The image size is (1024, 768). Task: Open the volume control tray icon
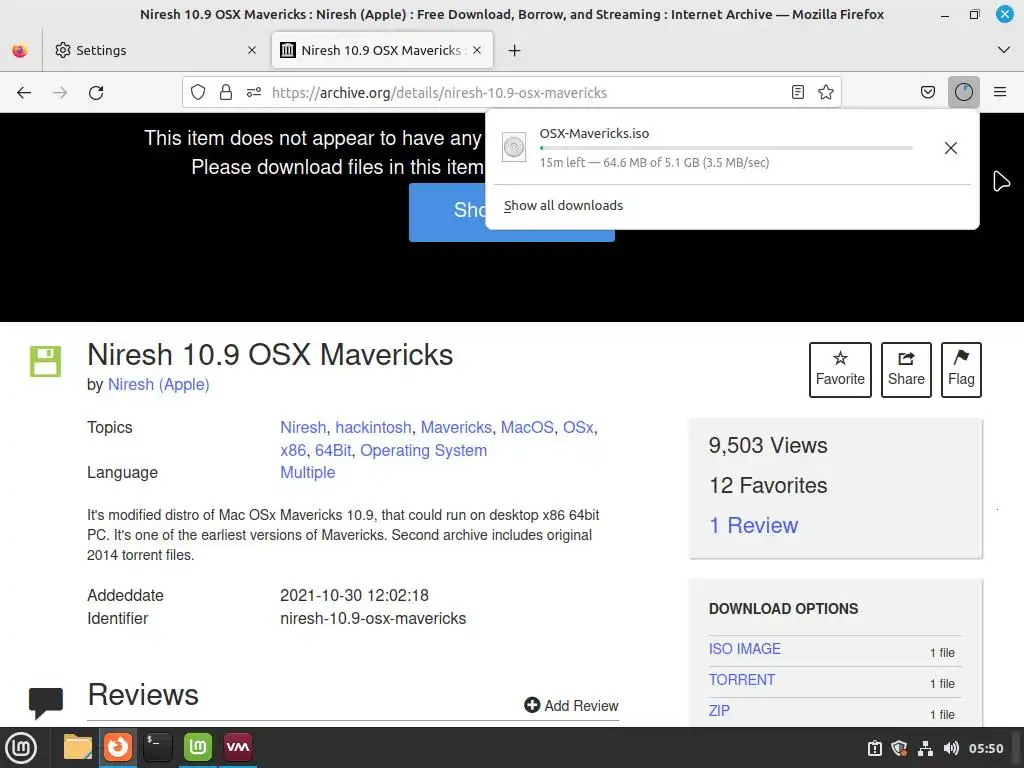pos(951,748)
